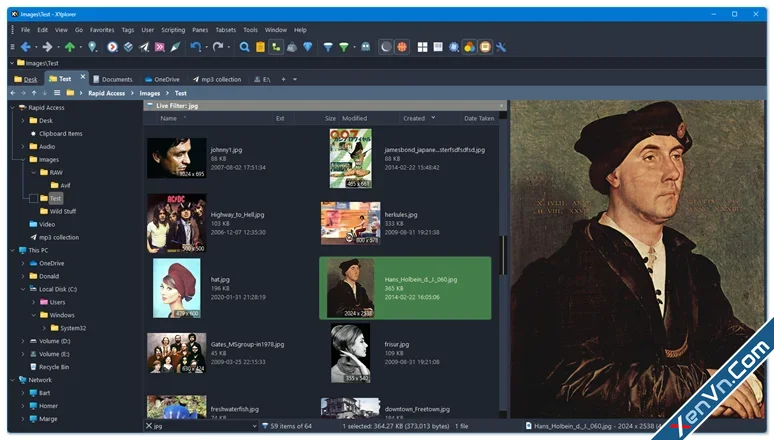Close the Live Filter bar
Screen dimensions: 774x440
(x=502, y=105)
